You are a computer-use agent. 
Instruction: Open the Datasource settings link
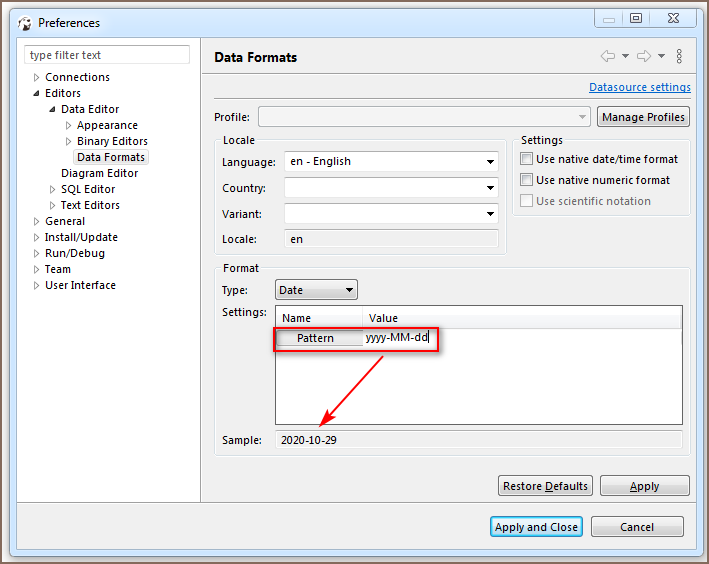[x=639, y=87]
